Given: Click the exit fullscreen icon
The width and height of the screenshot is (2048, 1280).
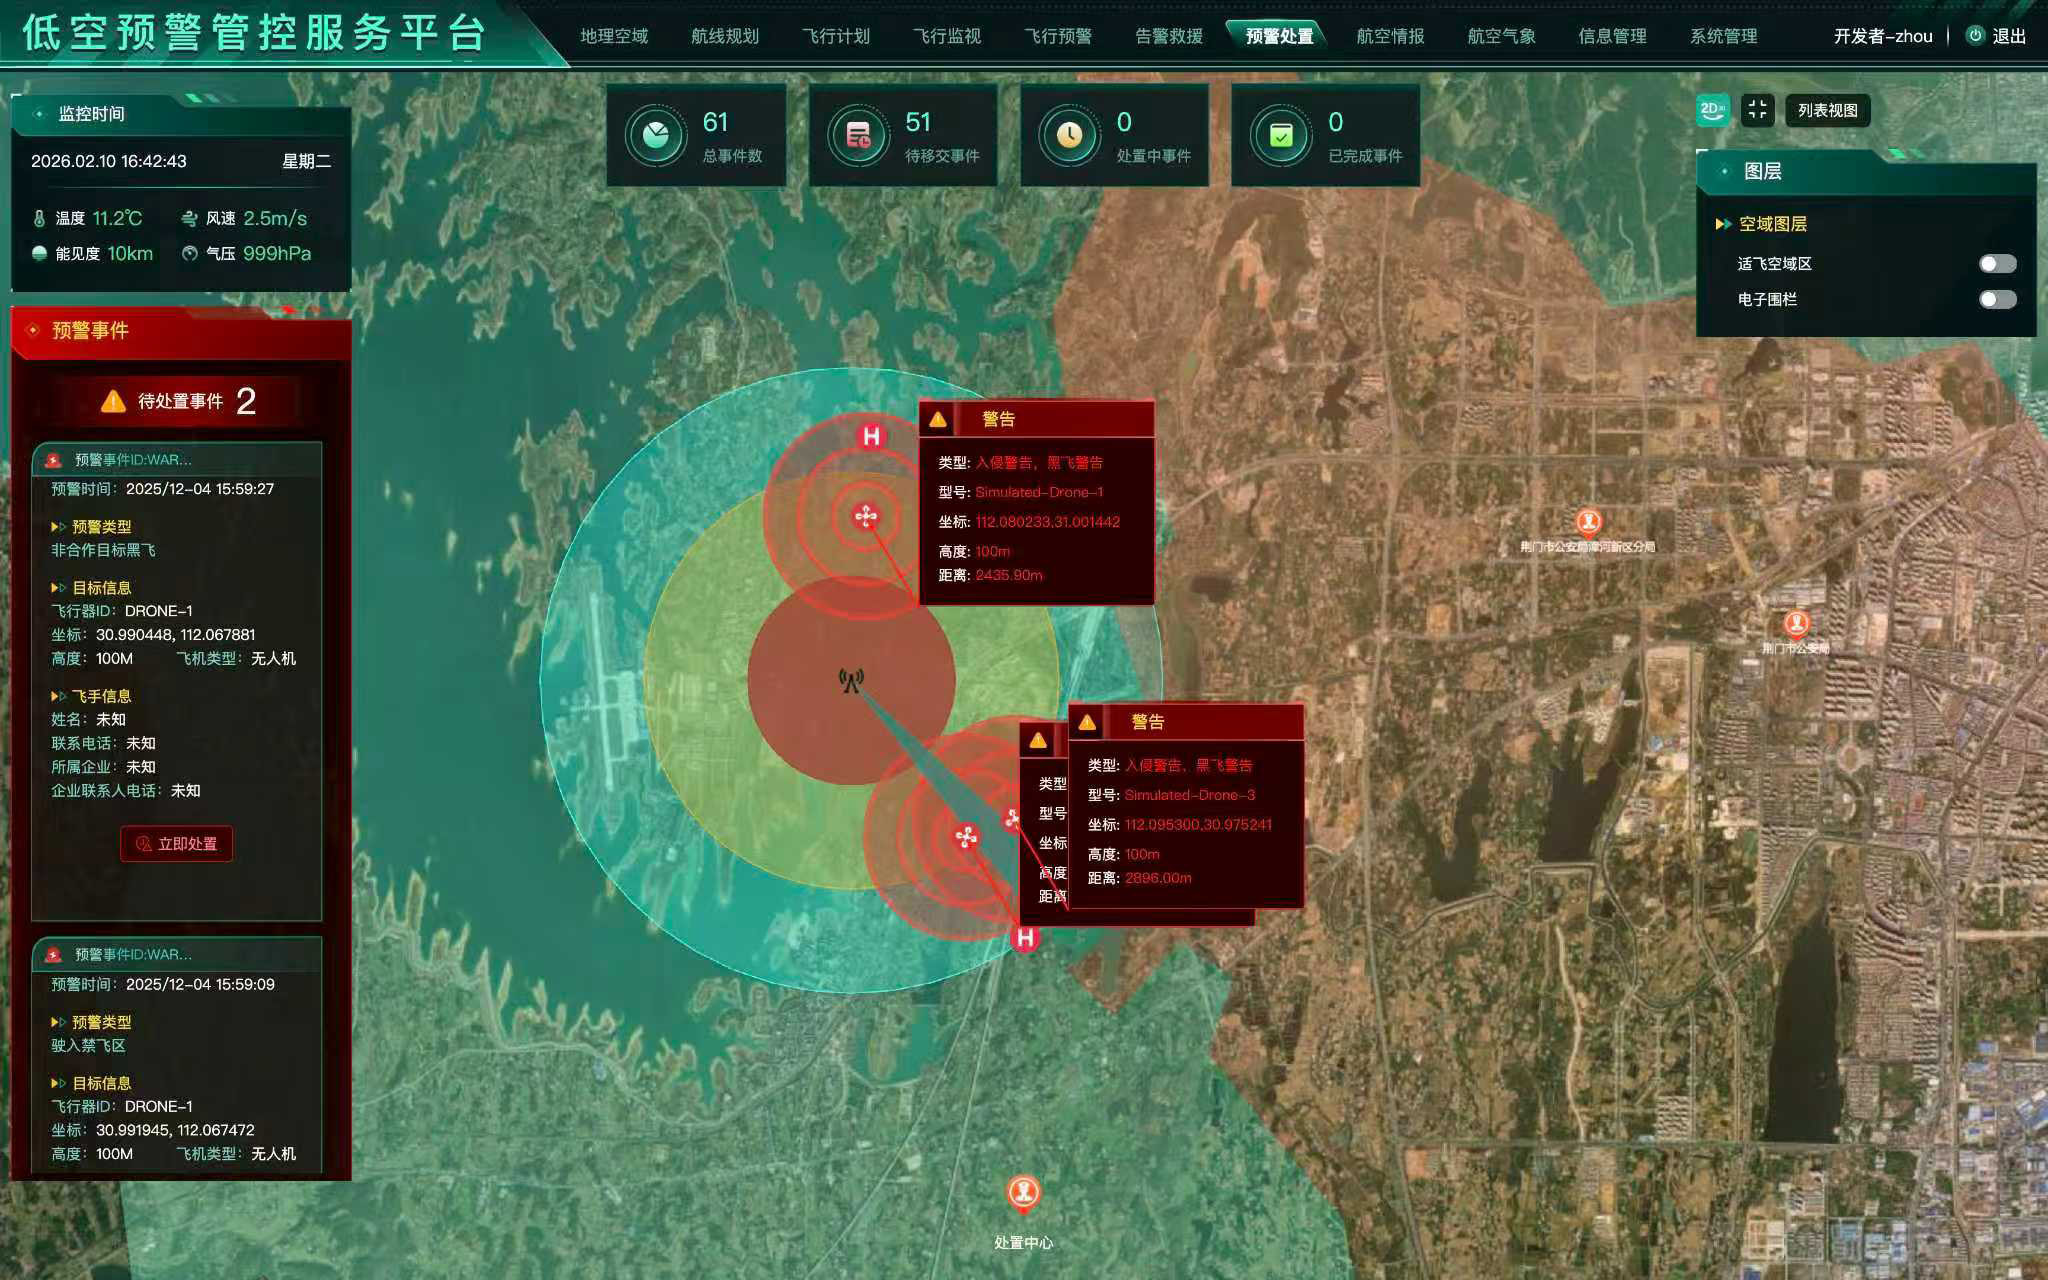Looking at the screenshot, I should point(1757,110).
